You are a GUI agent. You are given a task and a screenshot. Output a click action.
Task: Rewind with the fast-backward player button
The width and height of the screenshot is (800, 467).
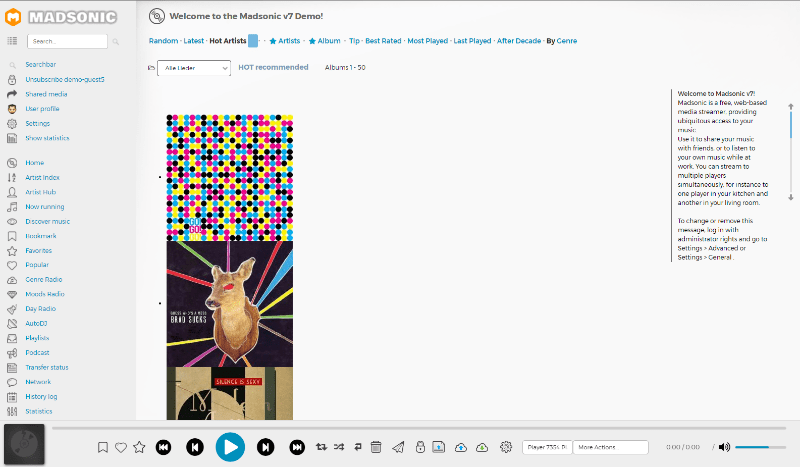coord(163,448)
